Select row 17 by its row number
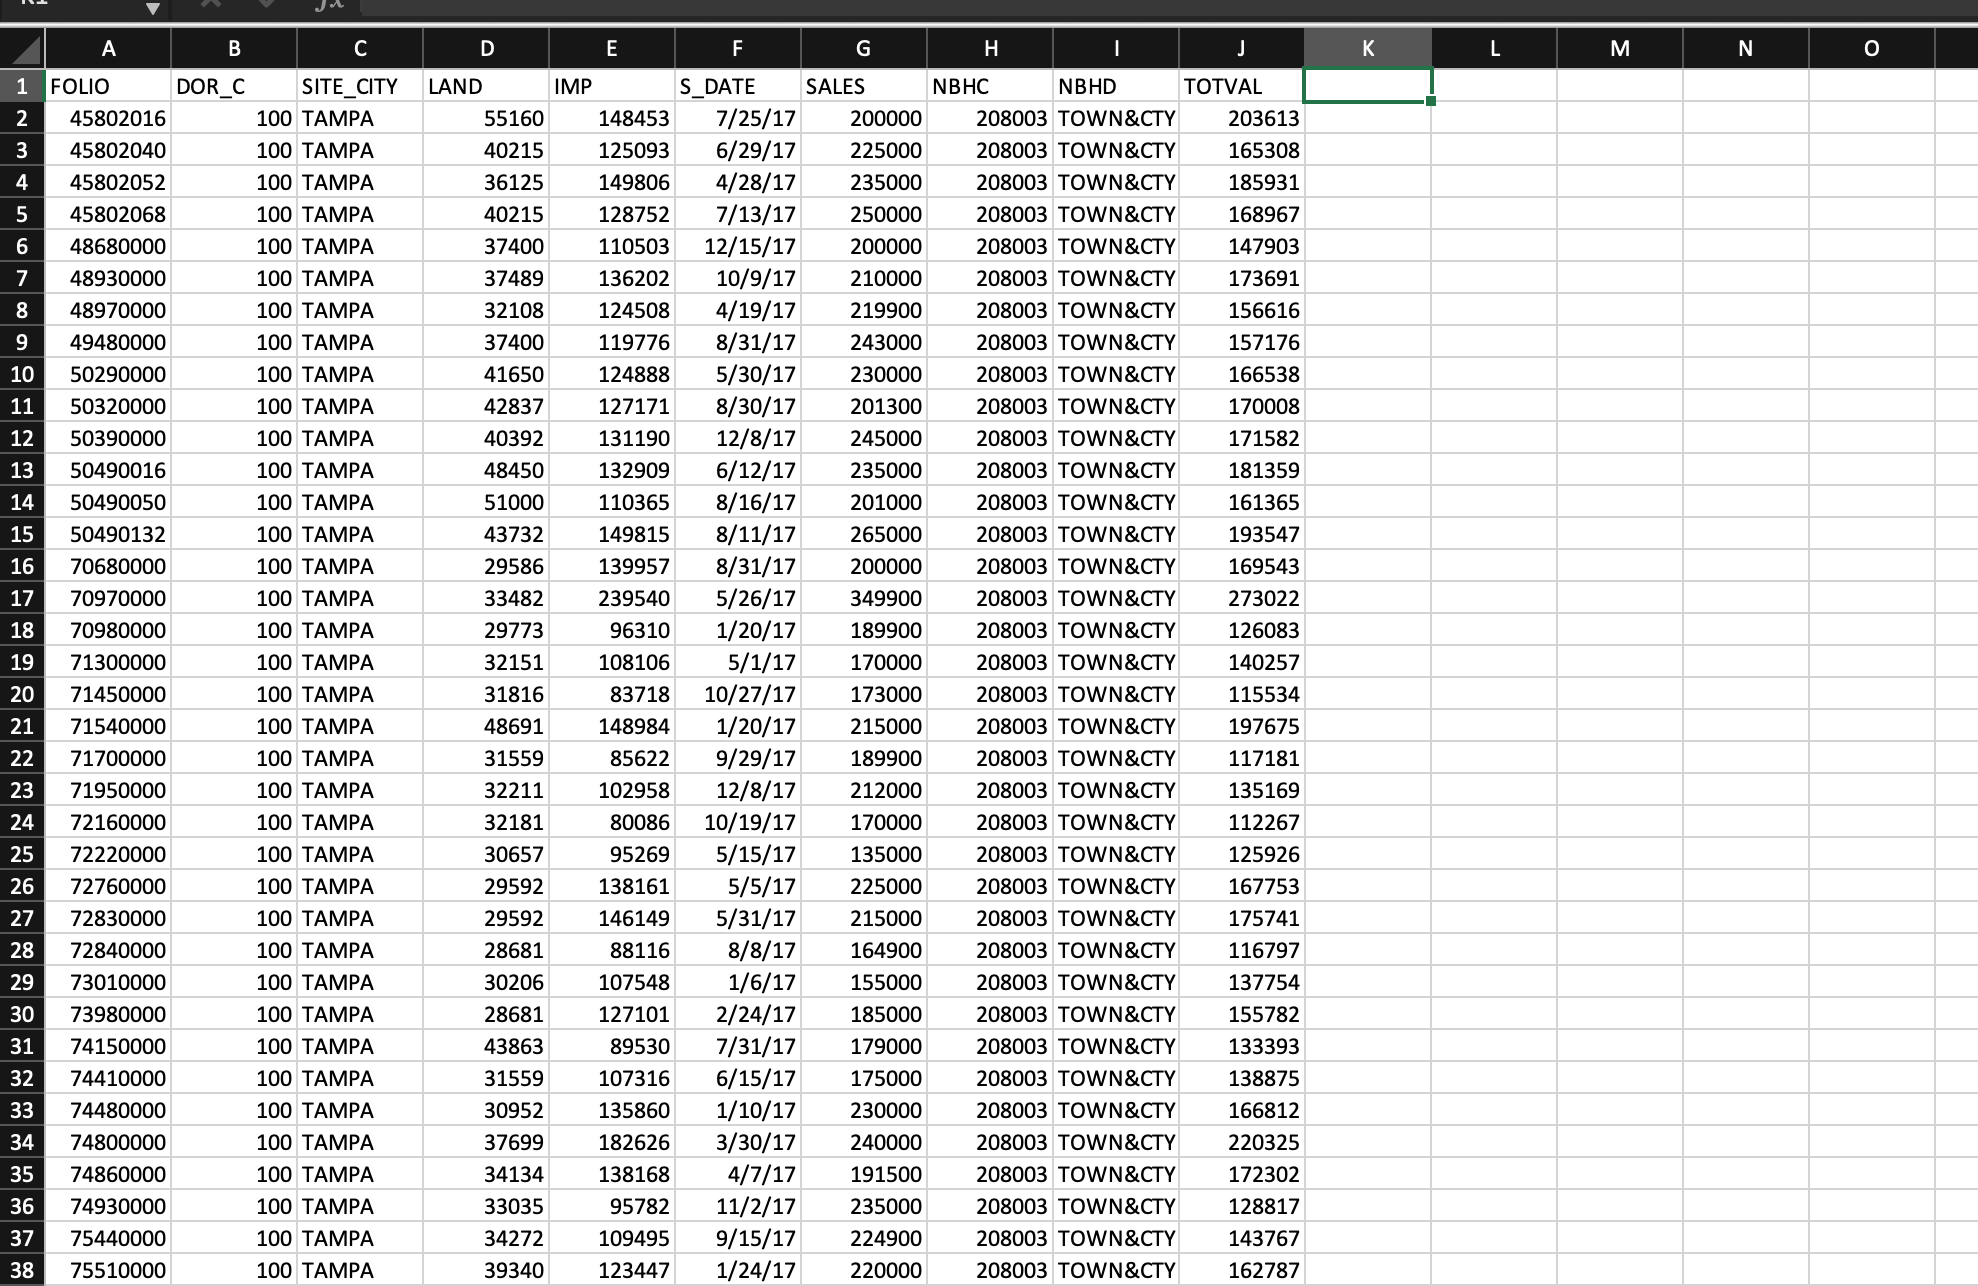The height and width of the screenshot is (1286, 1978). (24, 598)
